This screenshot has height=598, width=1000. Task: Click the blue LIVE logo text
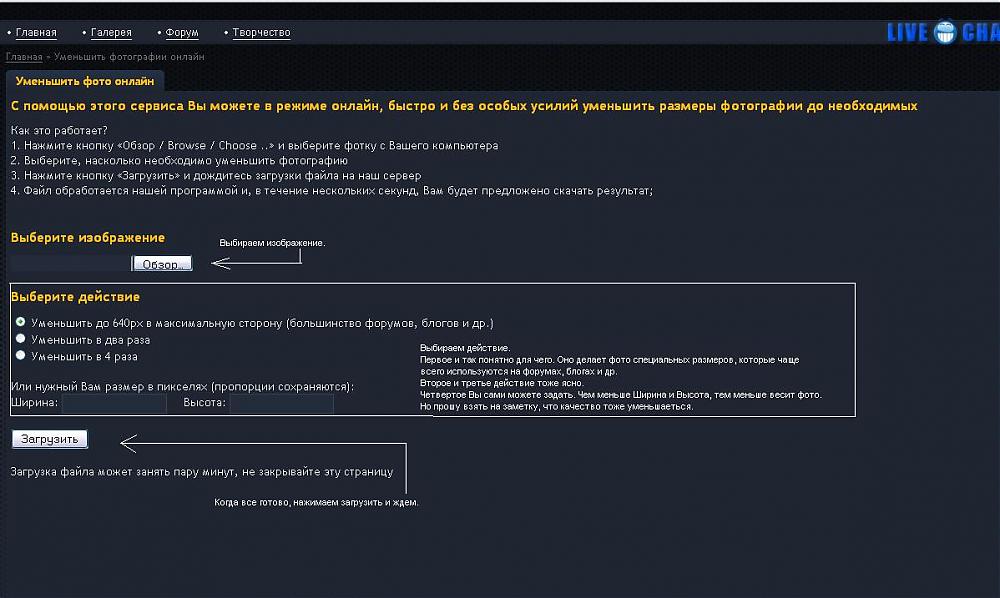click(x=908, y=33)
